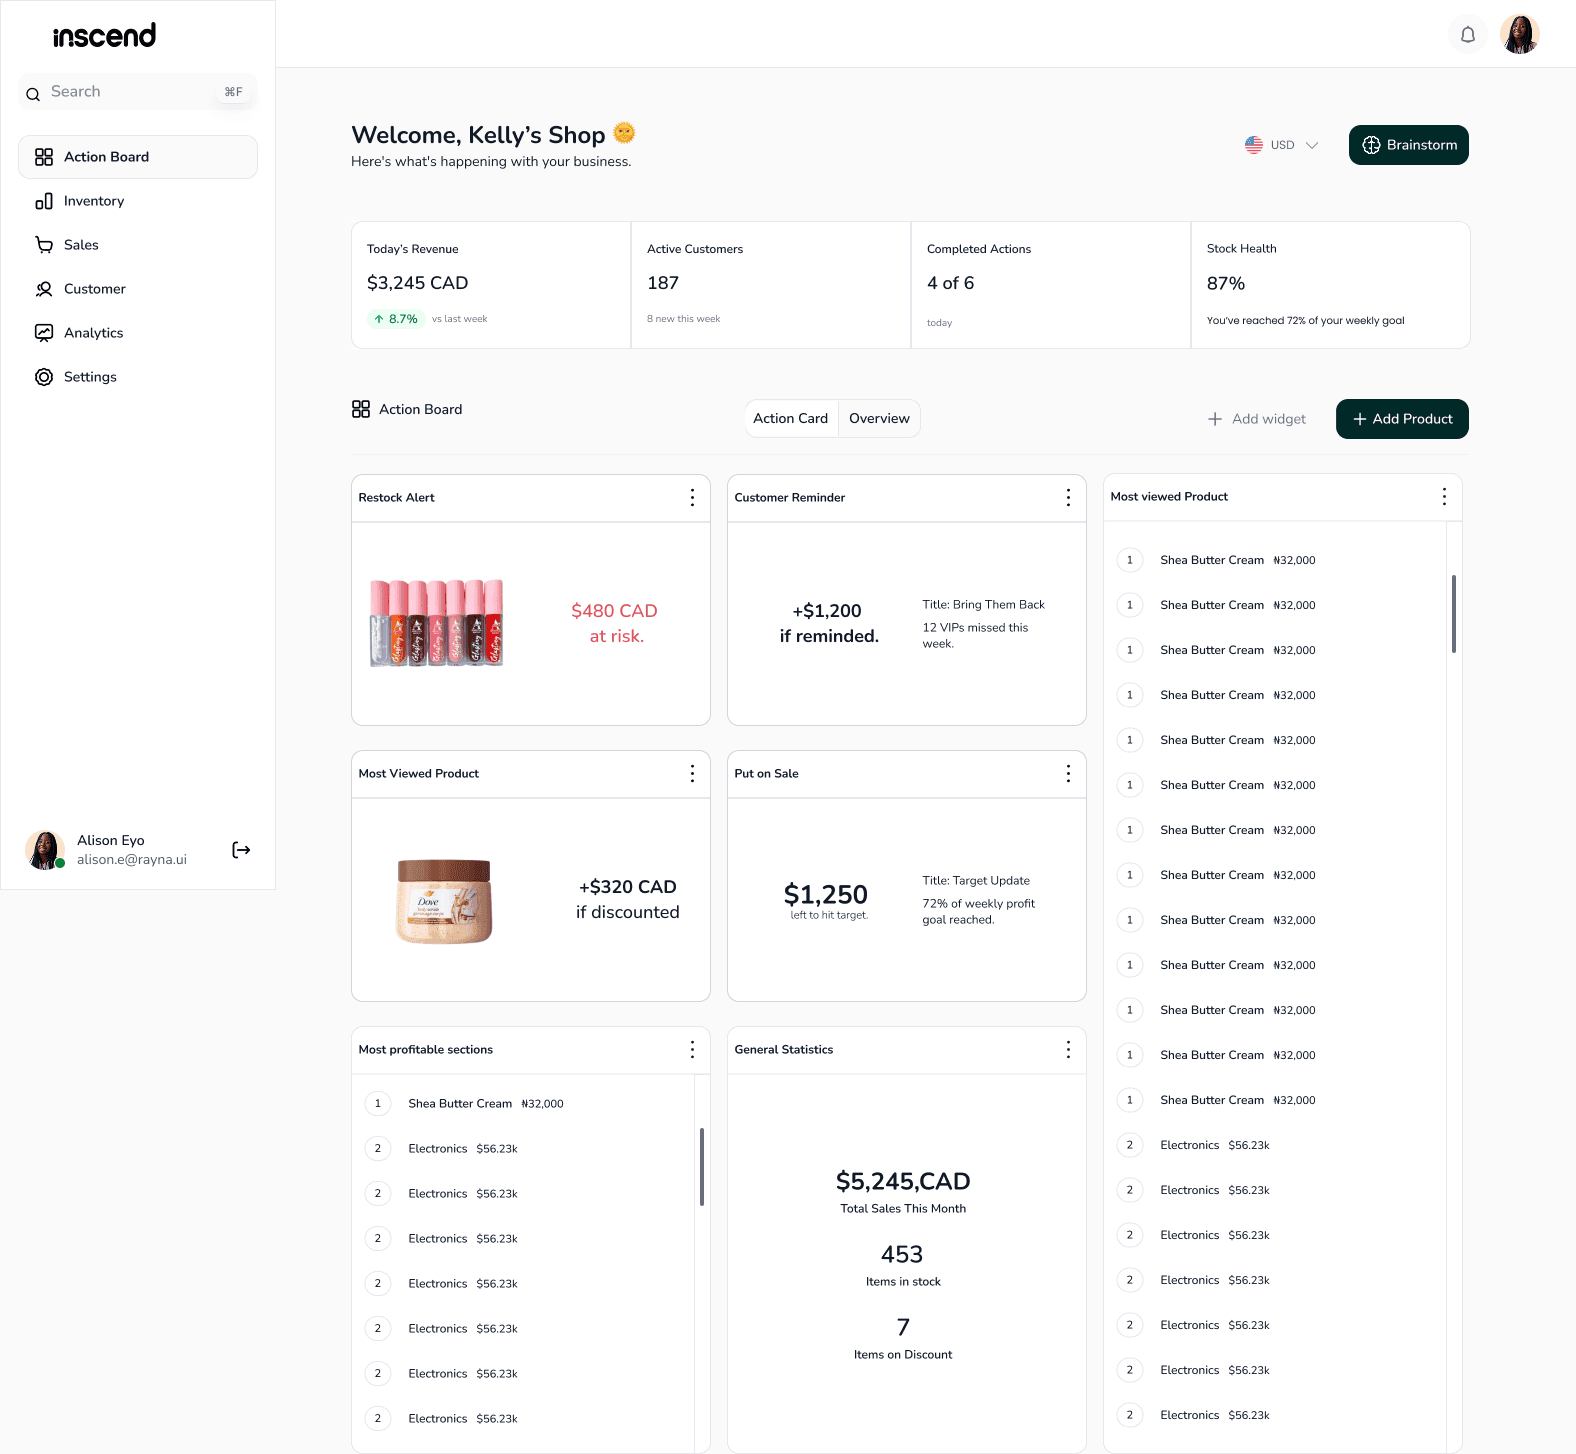1576x1454 pixels.
Task: Select the Action Board sidebar item
Action: pos(138,157)
